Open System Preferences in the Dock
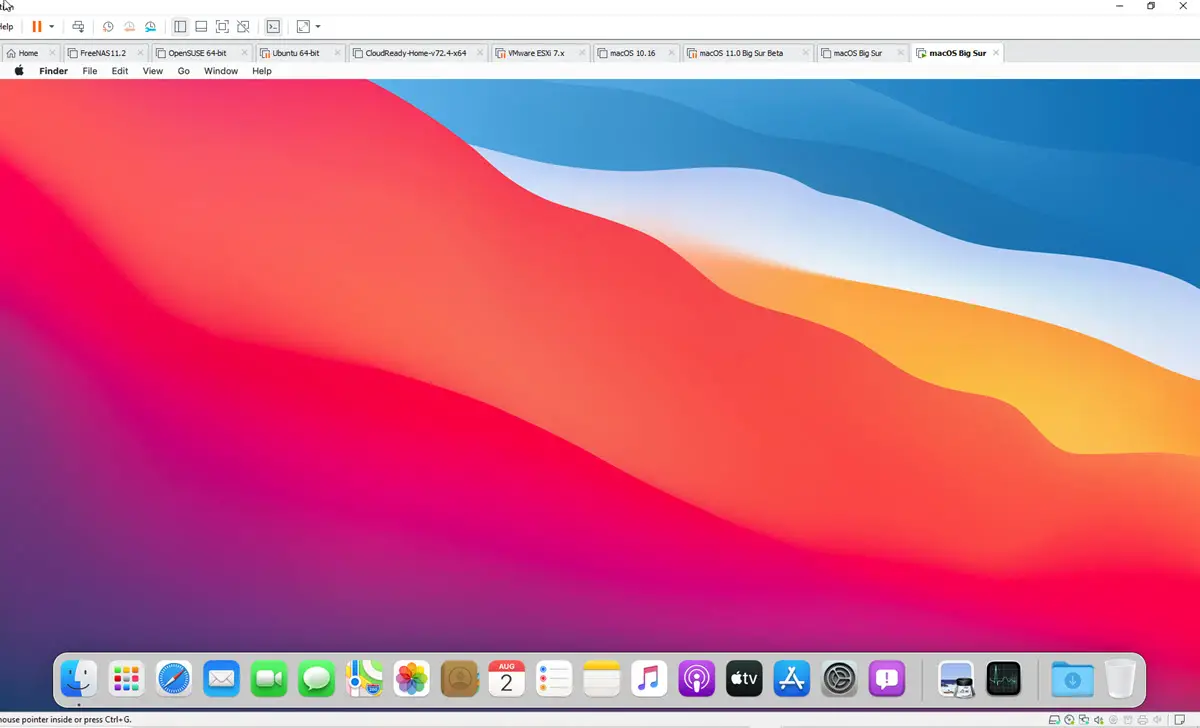The width and height of the screenshot is (1200, 728). point(839,680)
